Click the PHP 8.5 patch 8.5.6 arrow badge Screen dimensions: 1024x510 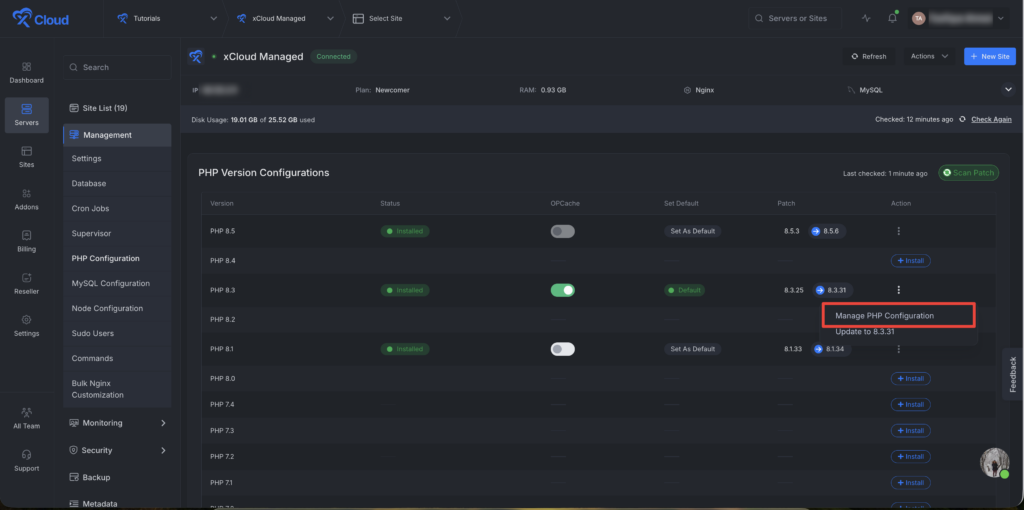pyautogui.click(x=827, y=231)
